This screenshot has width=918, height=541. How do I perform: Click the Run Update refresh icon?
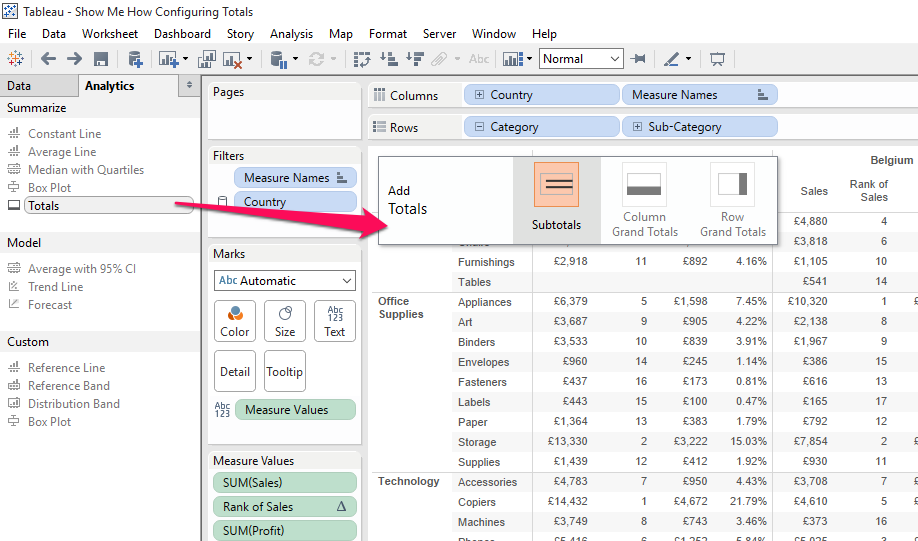(x=317, y=59)
